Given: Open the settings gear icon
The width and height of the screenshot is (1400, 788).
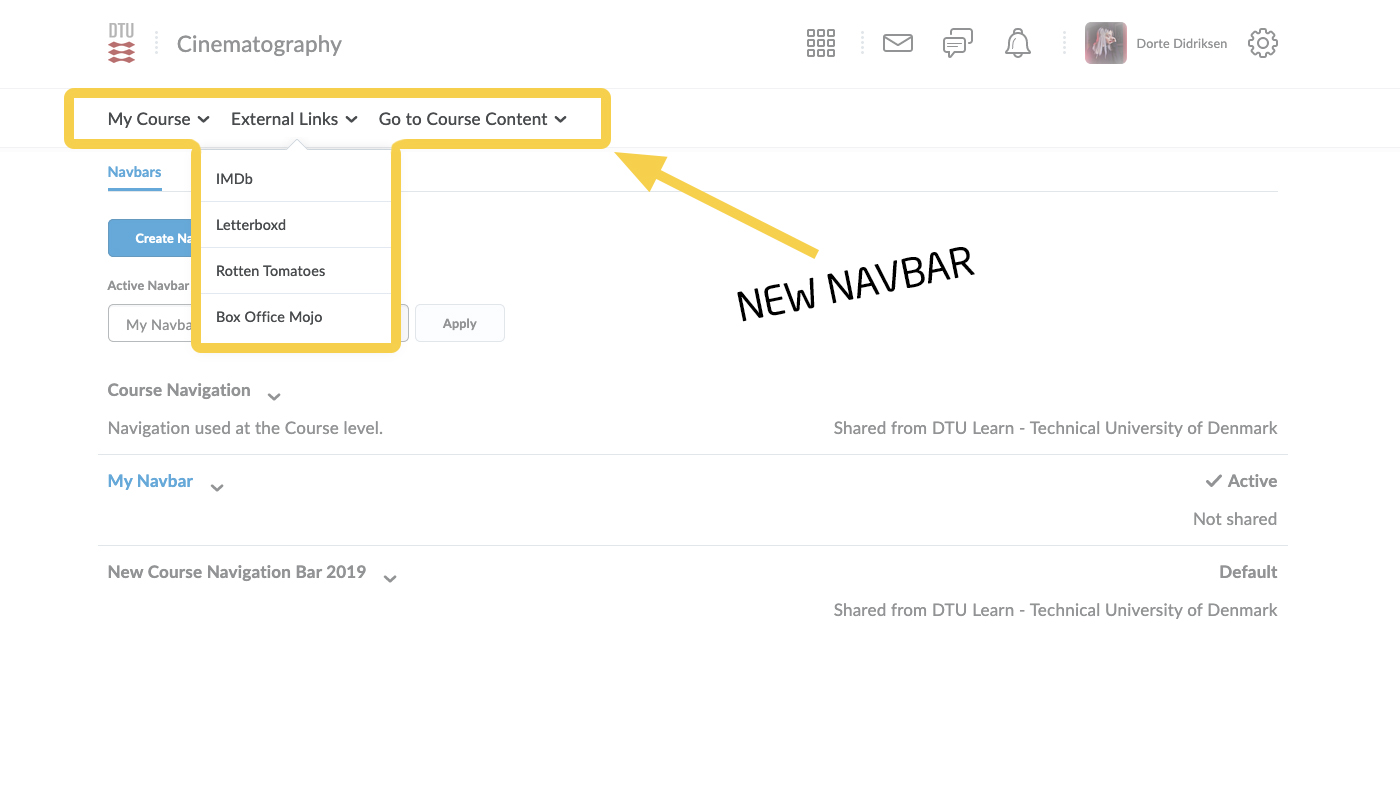Looking at the screenshot, I should [x=1262, y=43].
